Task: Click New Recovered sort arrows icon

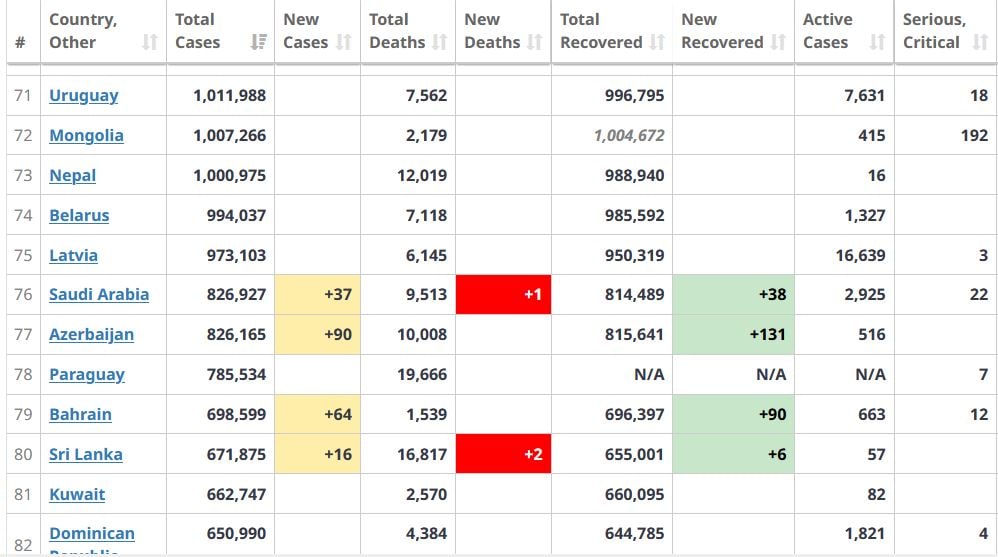Action: (778, 42)
